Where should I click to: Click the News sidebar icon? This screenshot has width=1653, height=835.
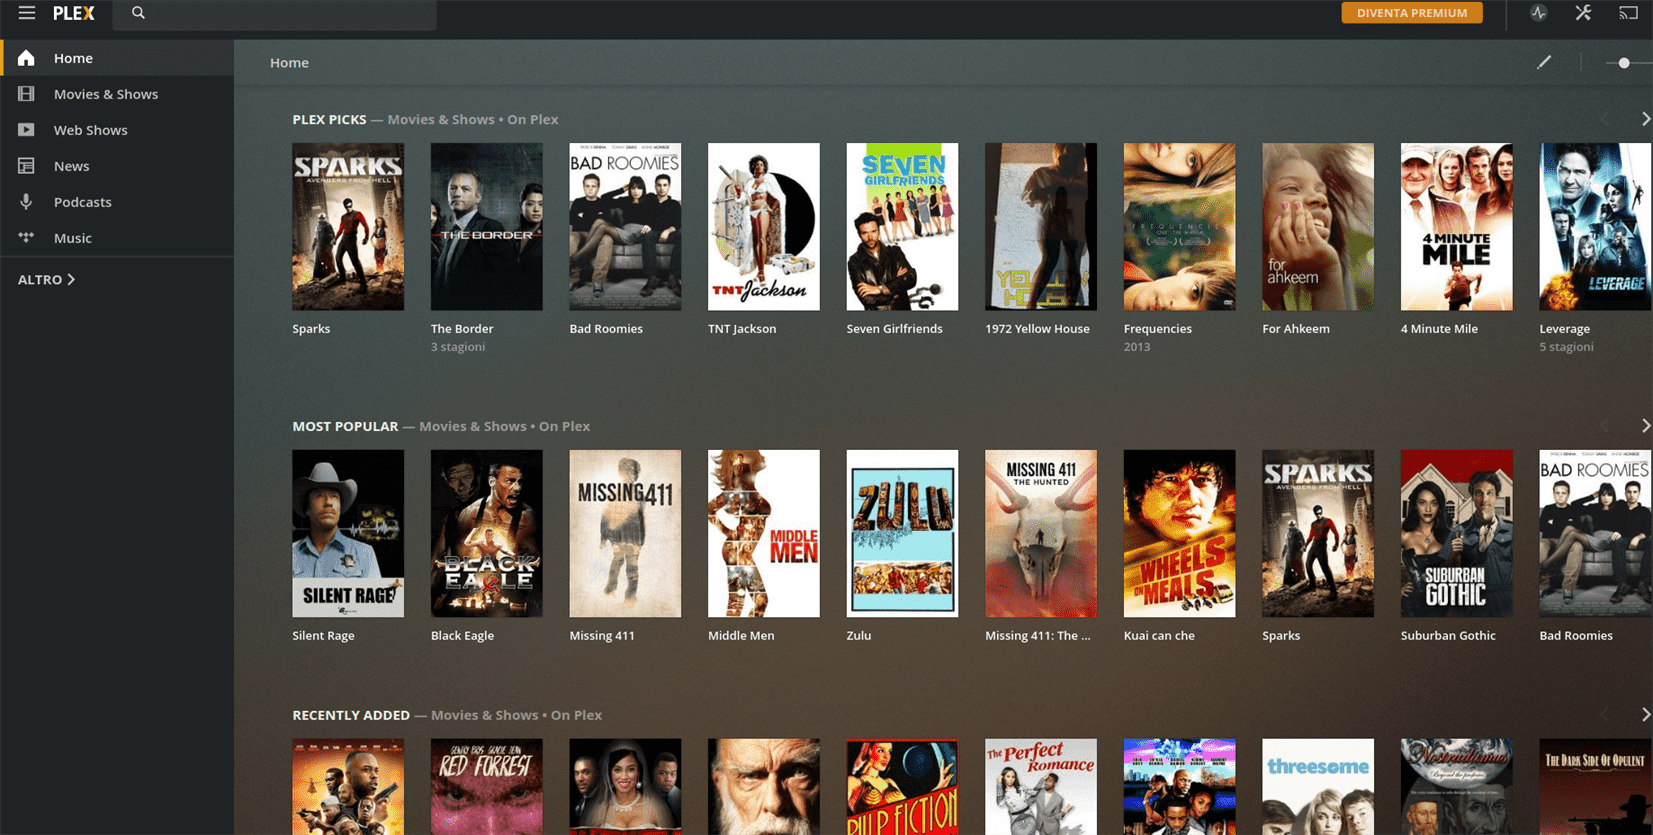click(x=26, y=166)
